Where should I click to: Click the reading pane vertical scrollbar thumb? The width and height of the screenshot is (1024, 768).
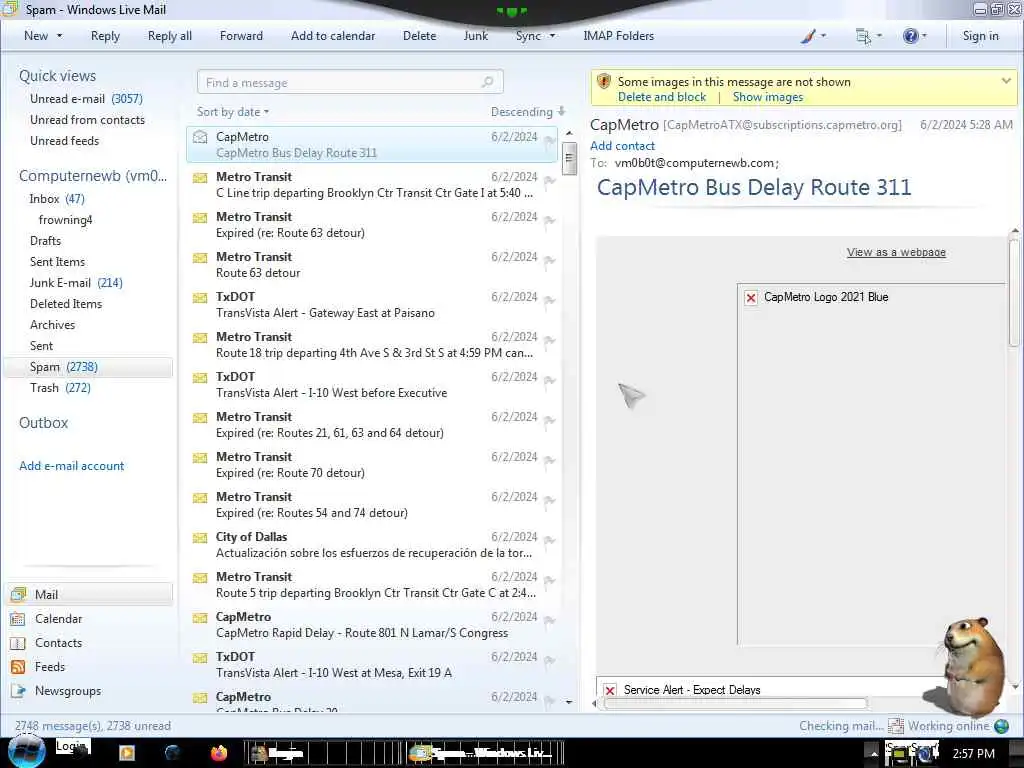pyautogui.click(x=1014, y=294)
